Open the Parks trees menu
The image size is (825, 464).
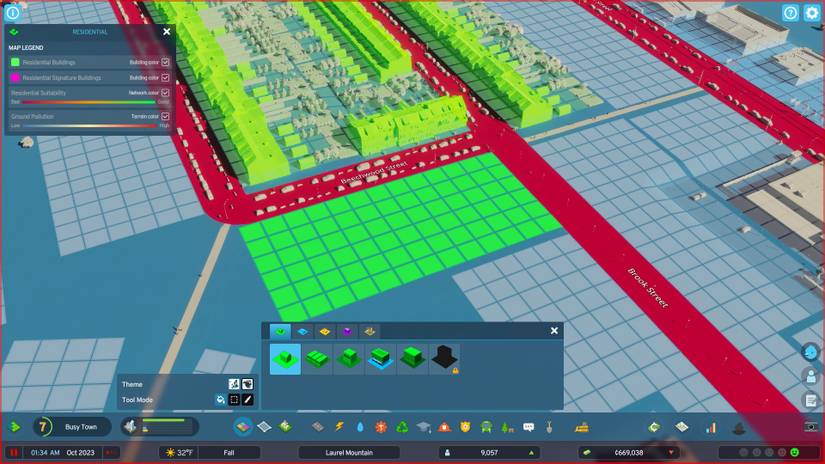click(x=507, y=427)
